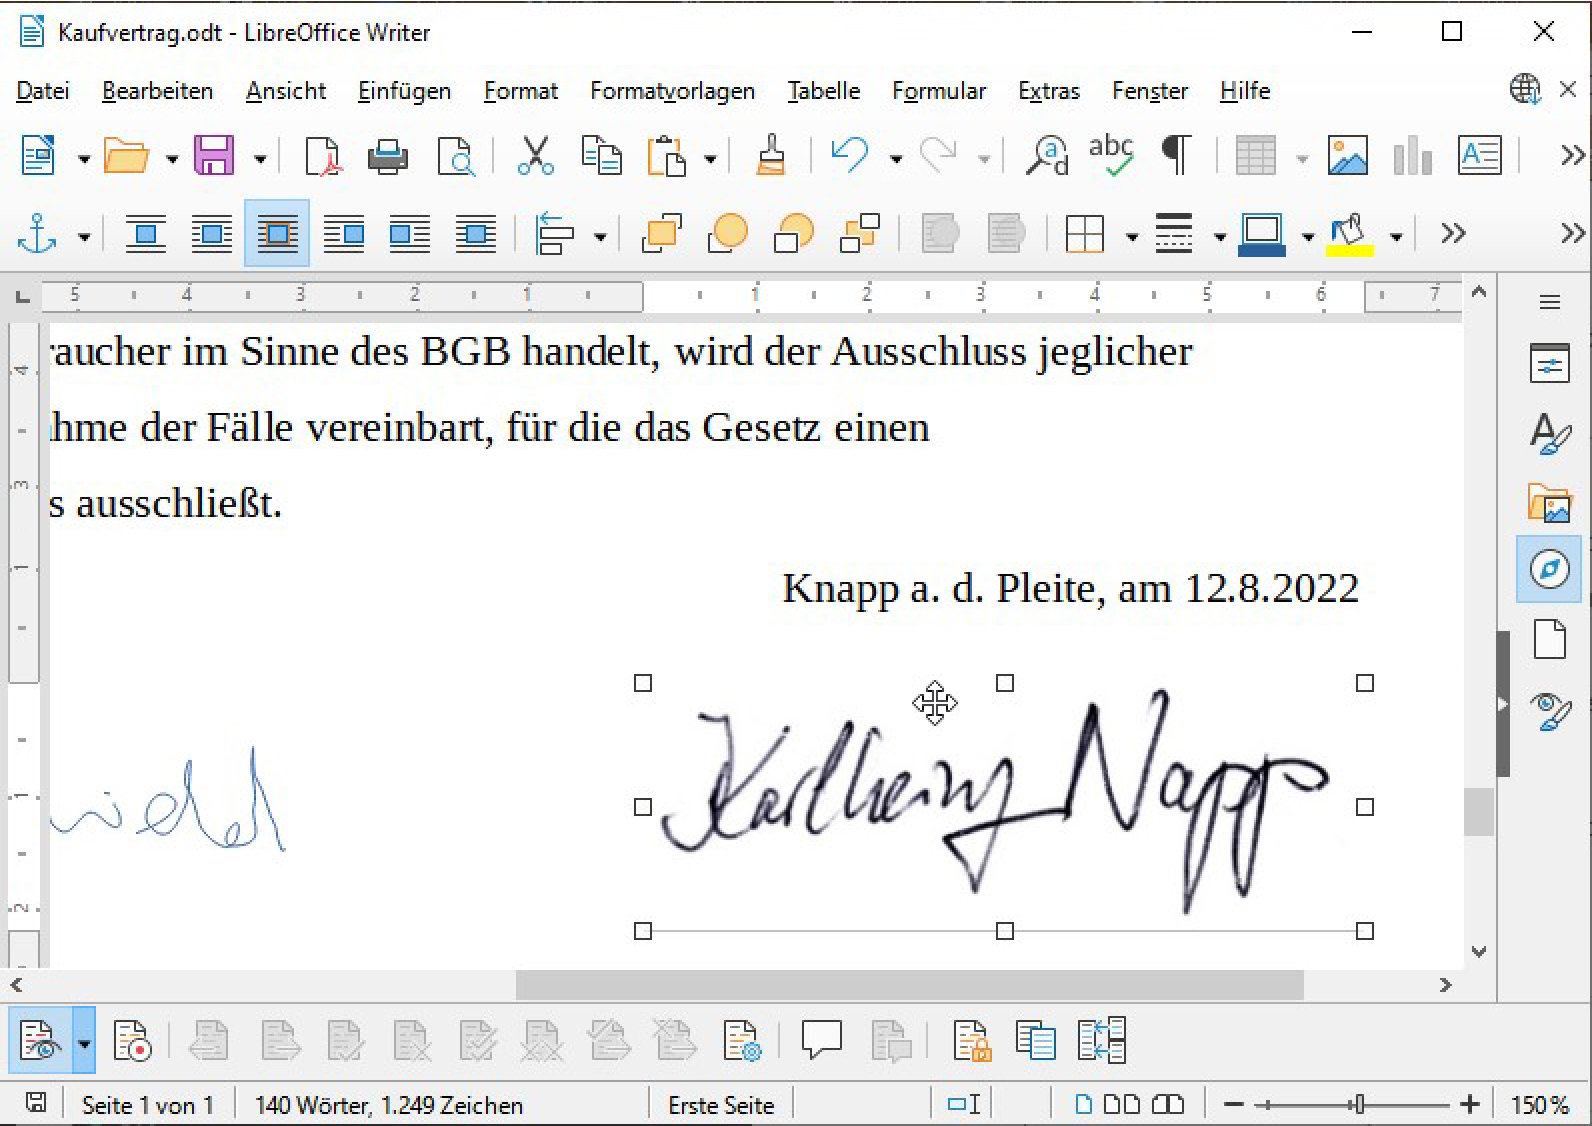Move the image forward one level

click(x=728, y=234)
